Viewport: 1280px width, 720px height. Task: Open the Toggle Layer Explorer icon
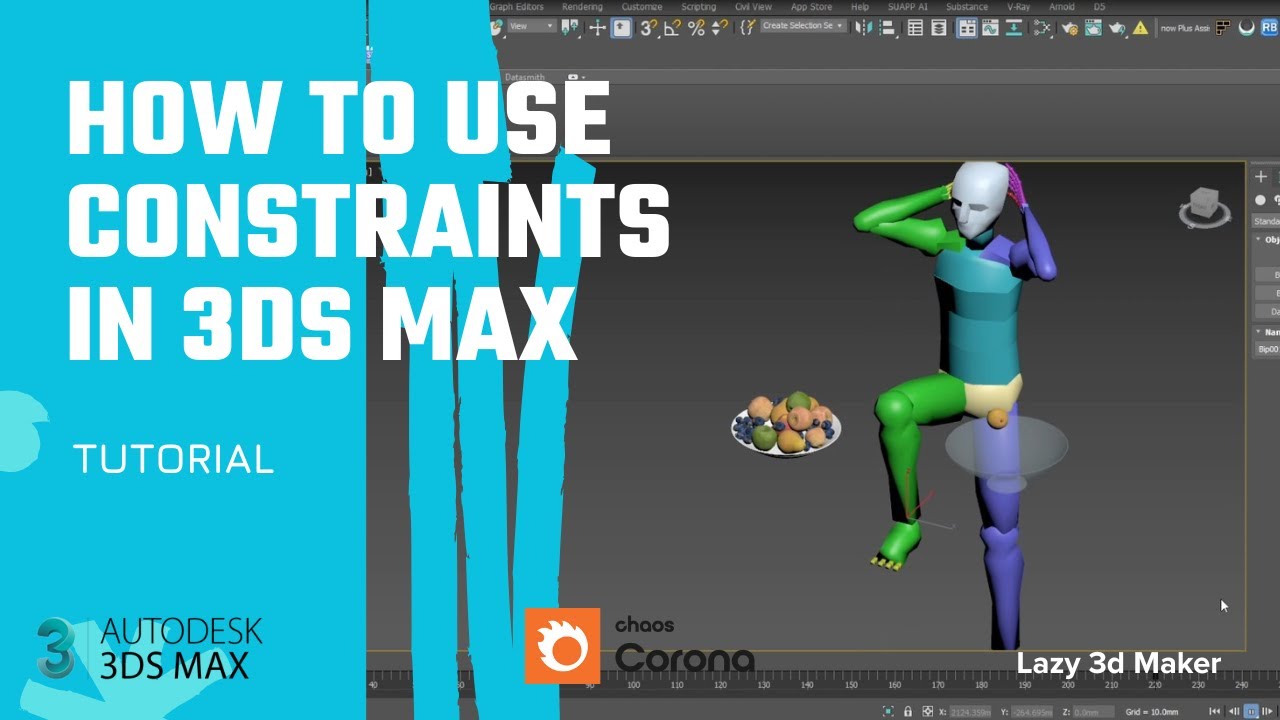(939, 27)
